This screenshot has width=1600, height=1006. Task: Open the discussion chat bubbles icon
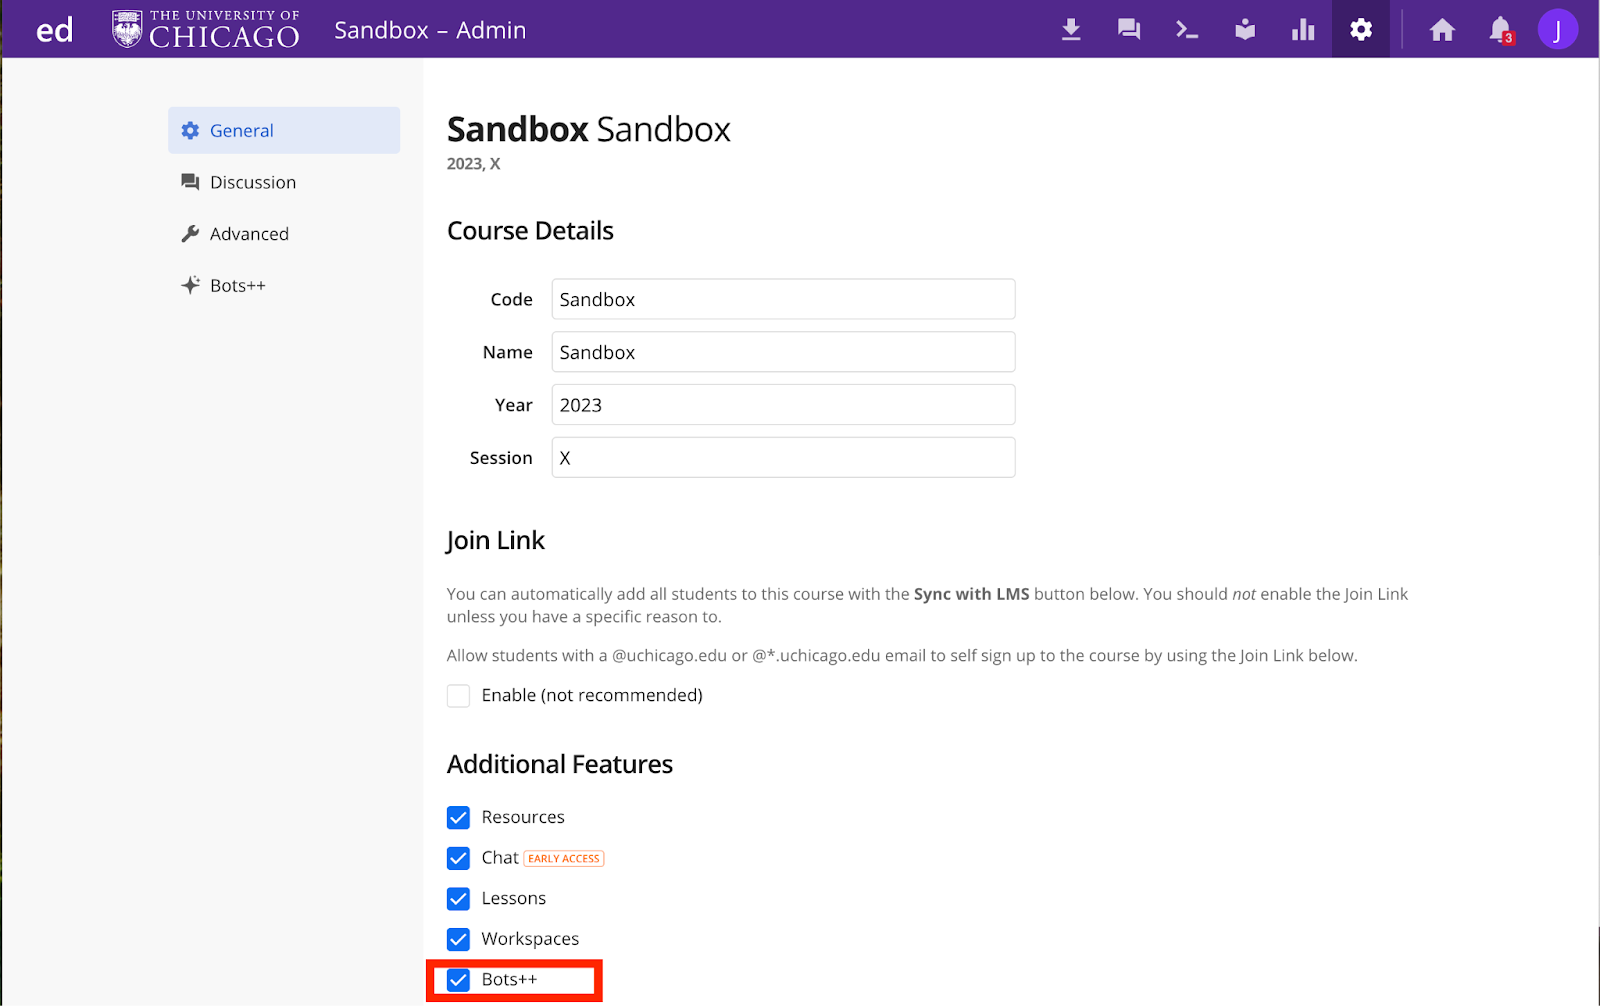click(x=1129, y=30)
